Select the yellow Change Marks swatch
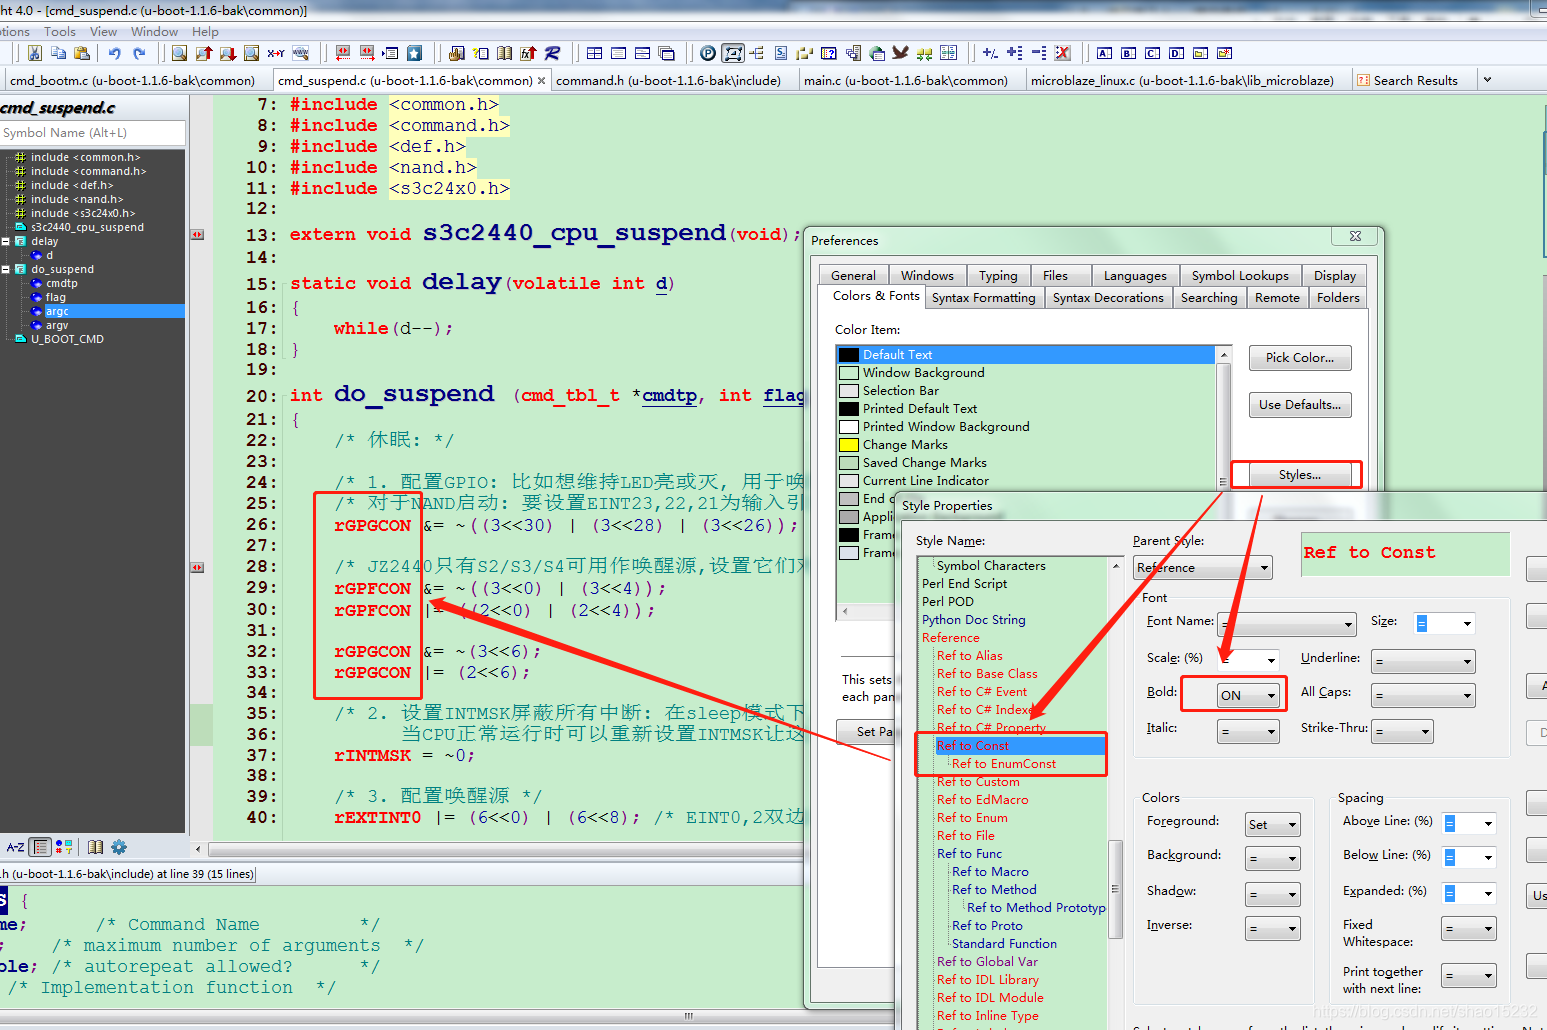Image resolution: width=1547 pixels, height=1030 pixels. tap(849, 445)
